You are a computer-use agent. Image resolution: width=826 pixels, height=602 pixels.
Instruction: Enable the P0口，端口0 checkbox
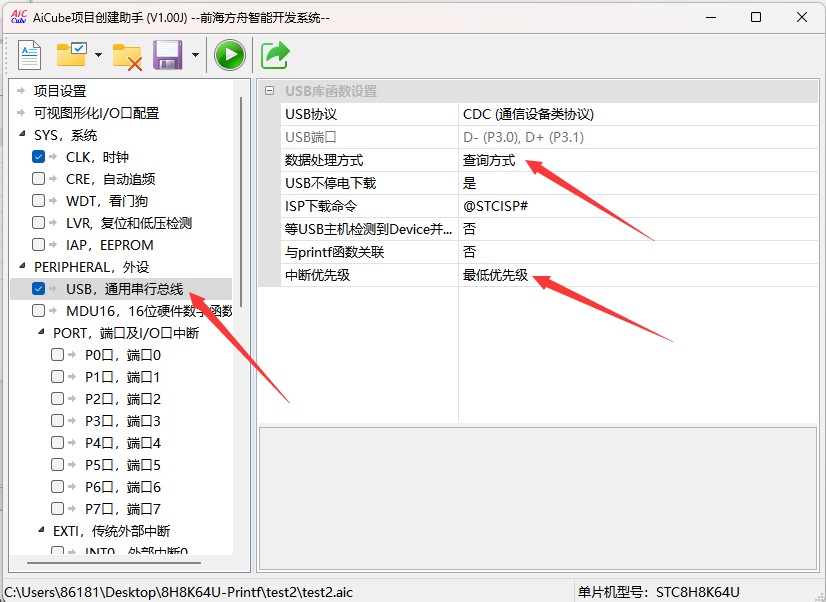pos(57,354)
